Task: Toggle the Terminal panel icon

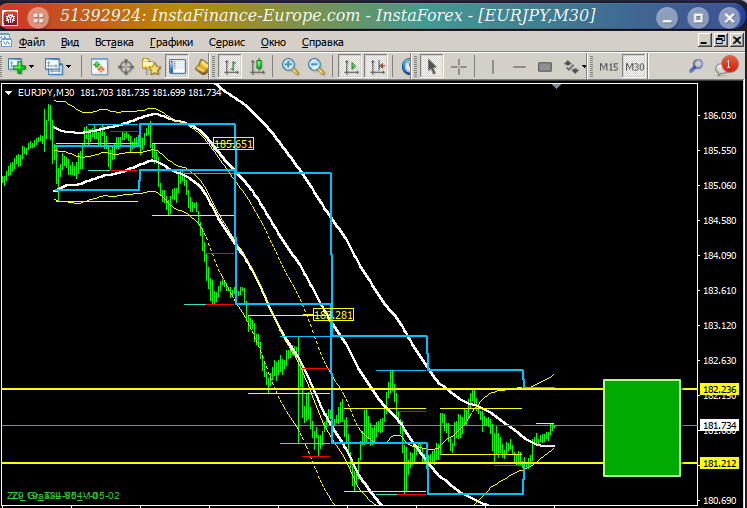Action: [x=177, y=66]
